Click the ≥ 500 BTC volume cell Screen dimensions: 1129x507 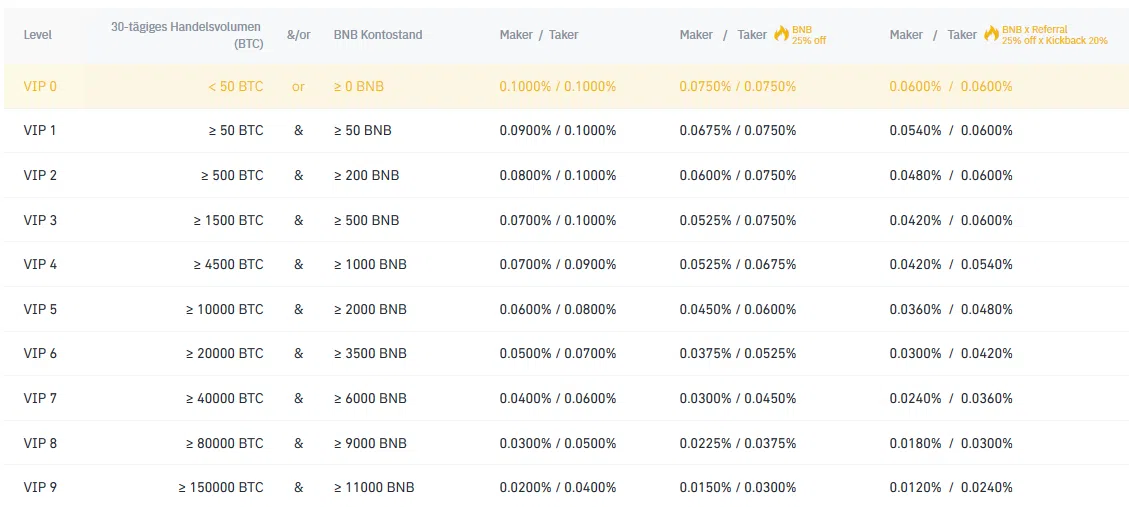[232, 176]
